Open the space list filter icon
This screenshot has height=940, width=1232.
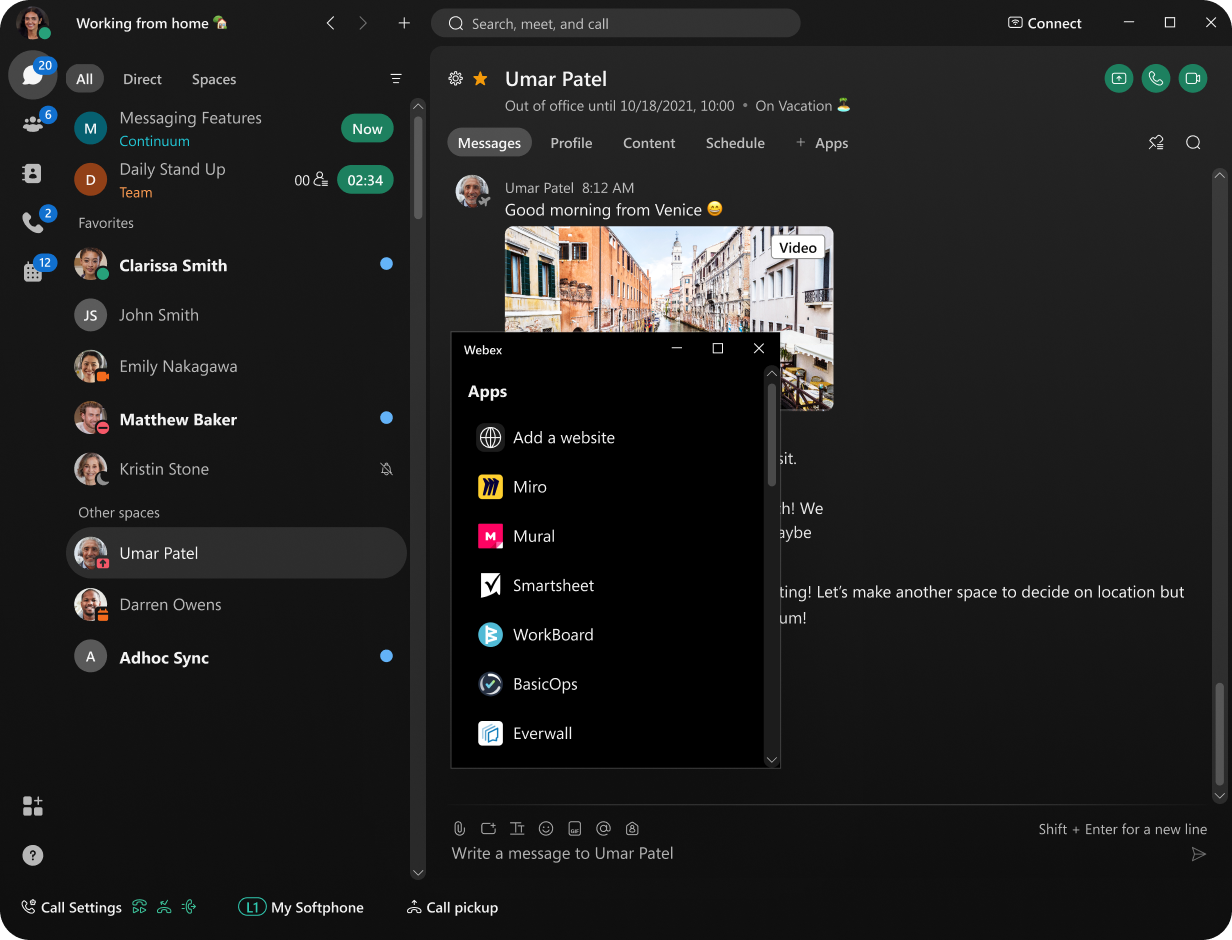396,79
